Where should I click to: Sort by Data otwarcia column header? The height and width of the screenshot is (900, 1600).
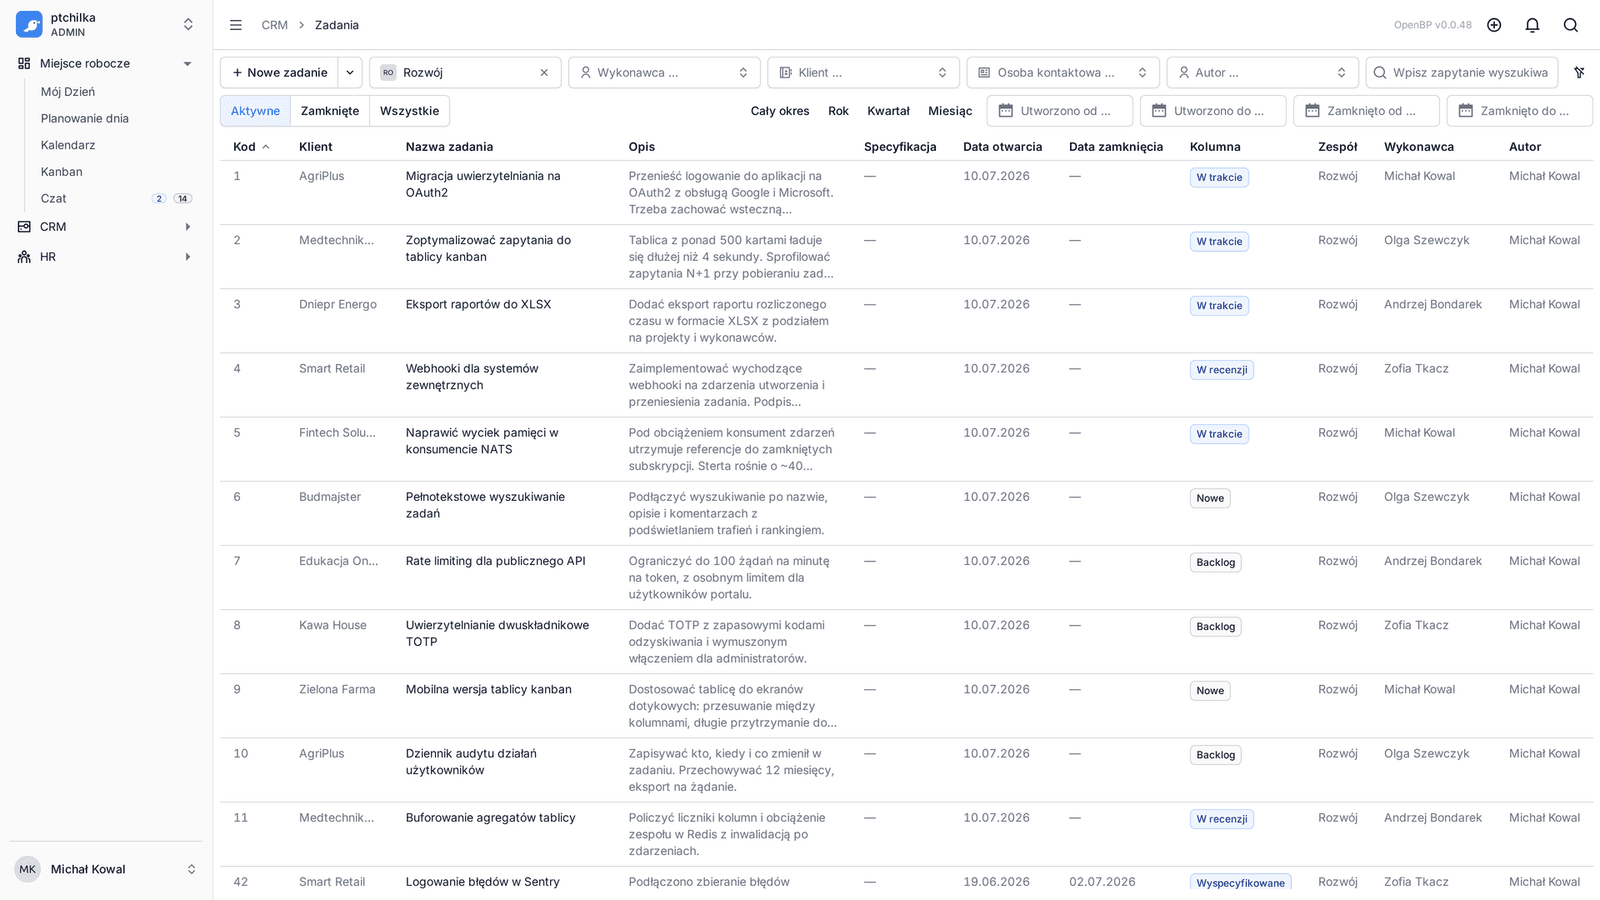[1002, 147]
